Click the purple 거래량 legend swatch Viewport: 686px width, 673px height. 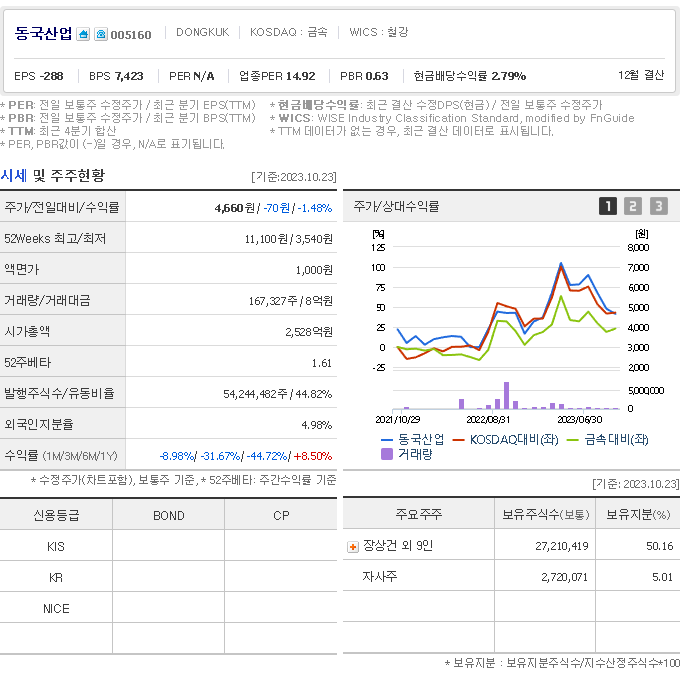[387, 454]
